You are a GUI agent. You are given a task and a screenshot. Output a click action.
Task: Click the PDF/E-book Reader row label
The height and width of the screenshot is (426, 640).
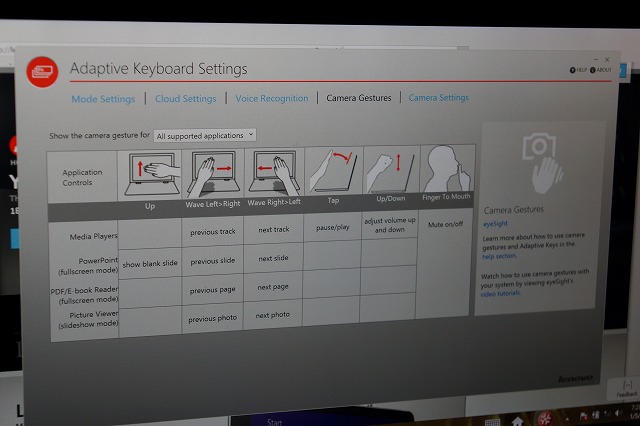pyautogui.click(x=84, y=295)
